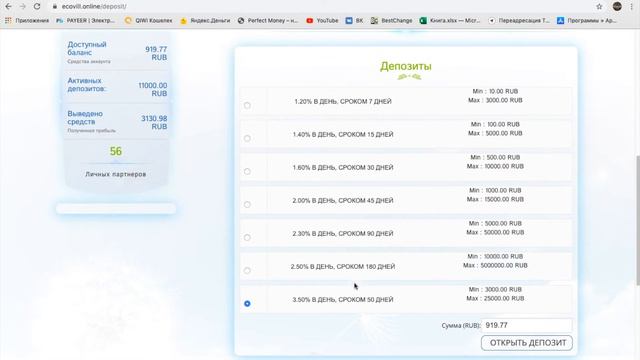Select the 1.20% for 7 days plan
640x360 pixels.
247,106
